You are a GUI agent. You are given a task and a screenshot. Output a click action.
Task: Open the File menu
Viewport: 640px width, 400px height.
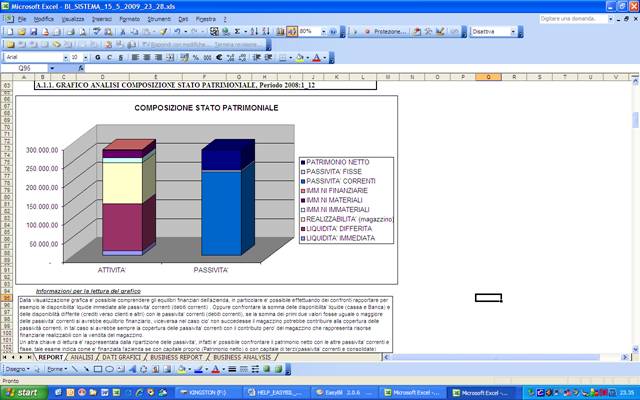22,19
